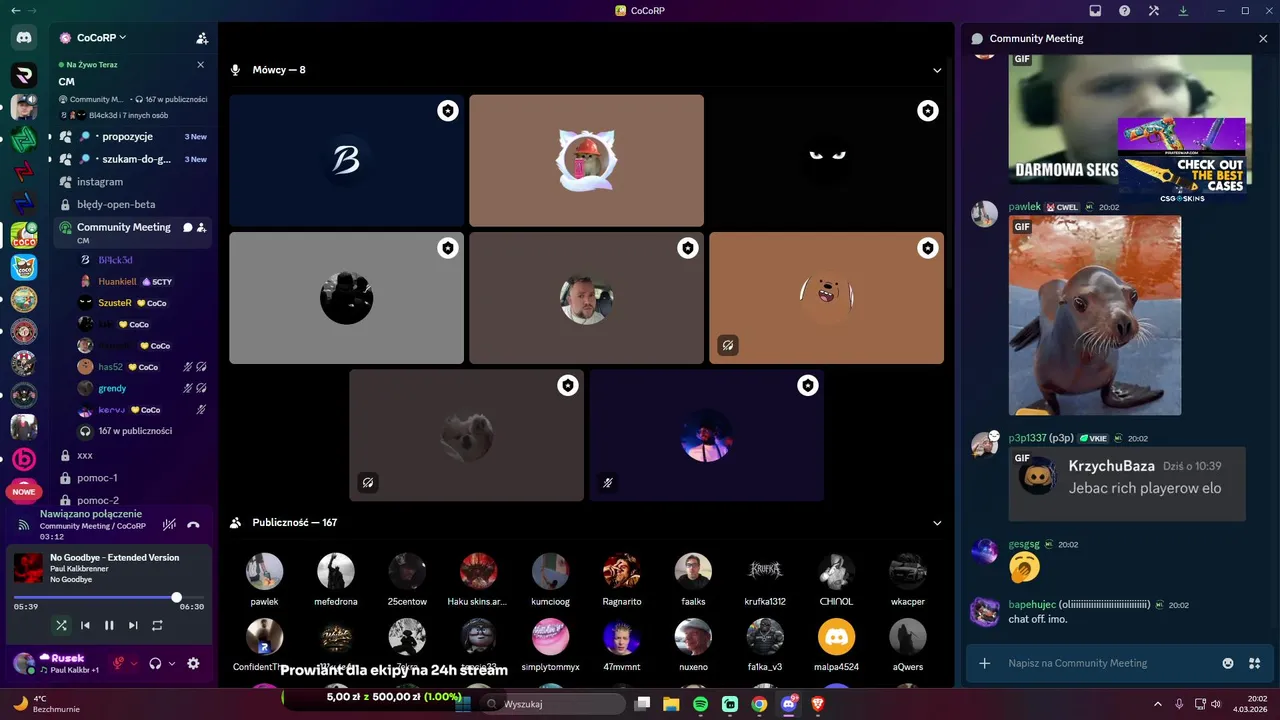
Task: Show hidden system tray icons chevron
Action: [x=1158, y=704]
